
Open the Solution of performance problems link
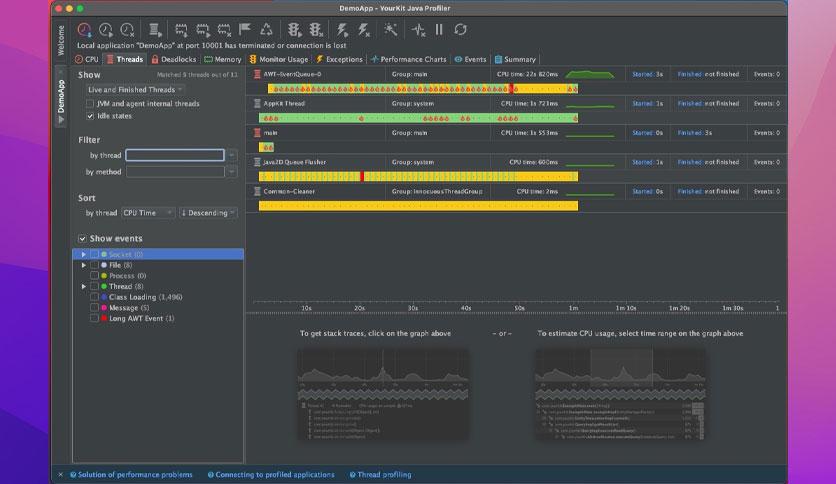[x=133, y=475]
